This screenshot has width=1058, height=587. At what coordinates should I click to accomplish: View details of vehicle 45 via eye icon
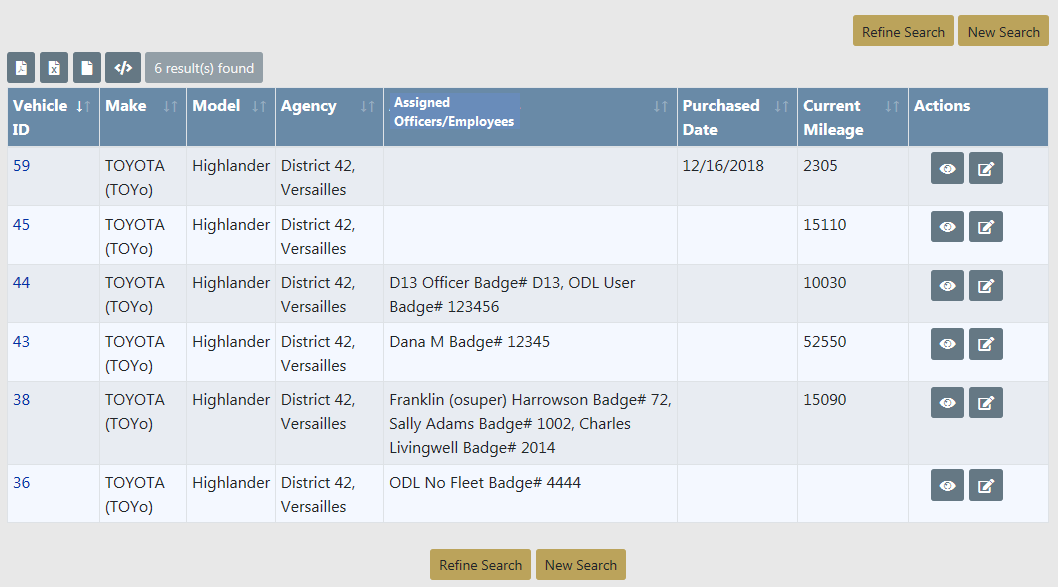point(947,227)
